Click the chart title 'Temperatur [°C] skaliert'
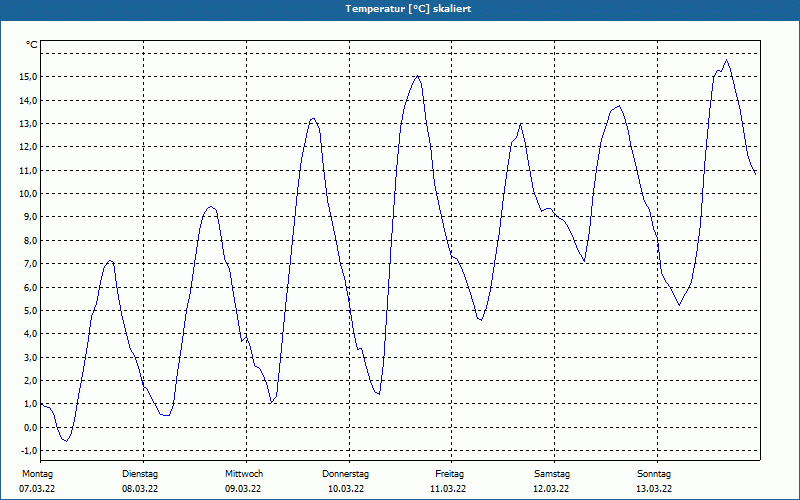Screen dimensions: 800x500 [408, 9]
